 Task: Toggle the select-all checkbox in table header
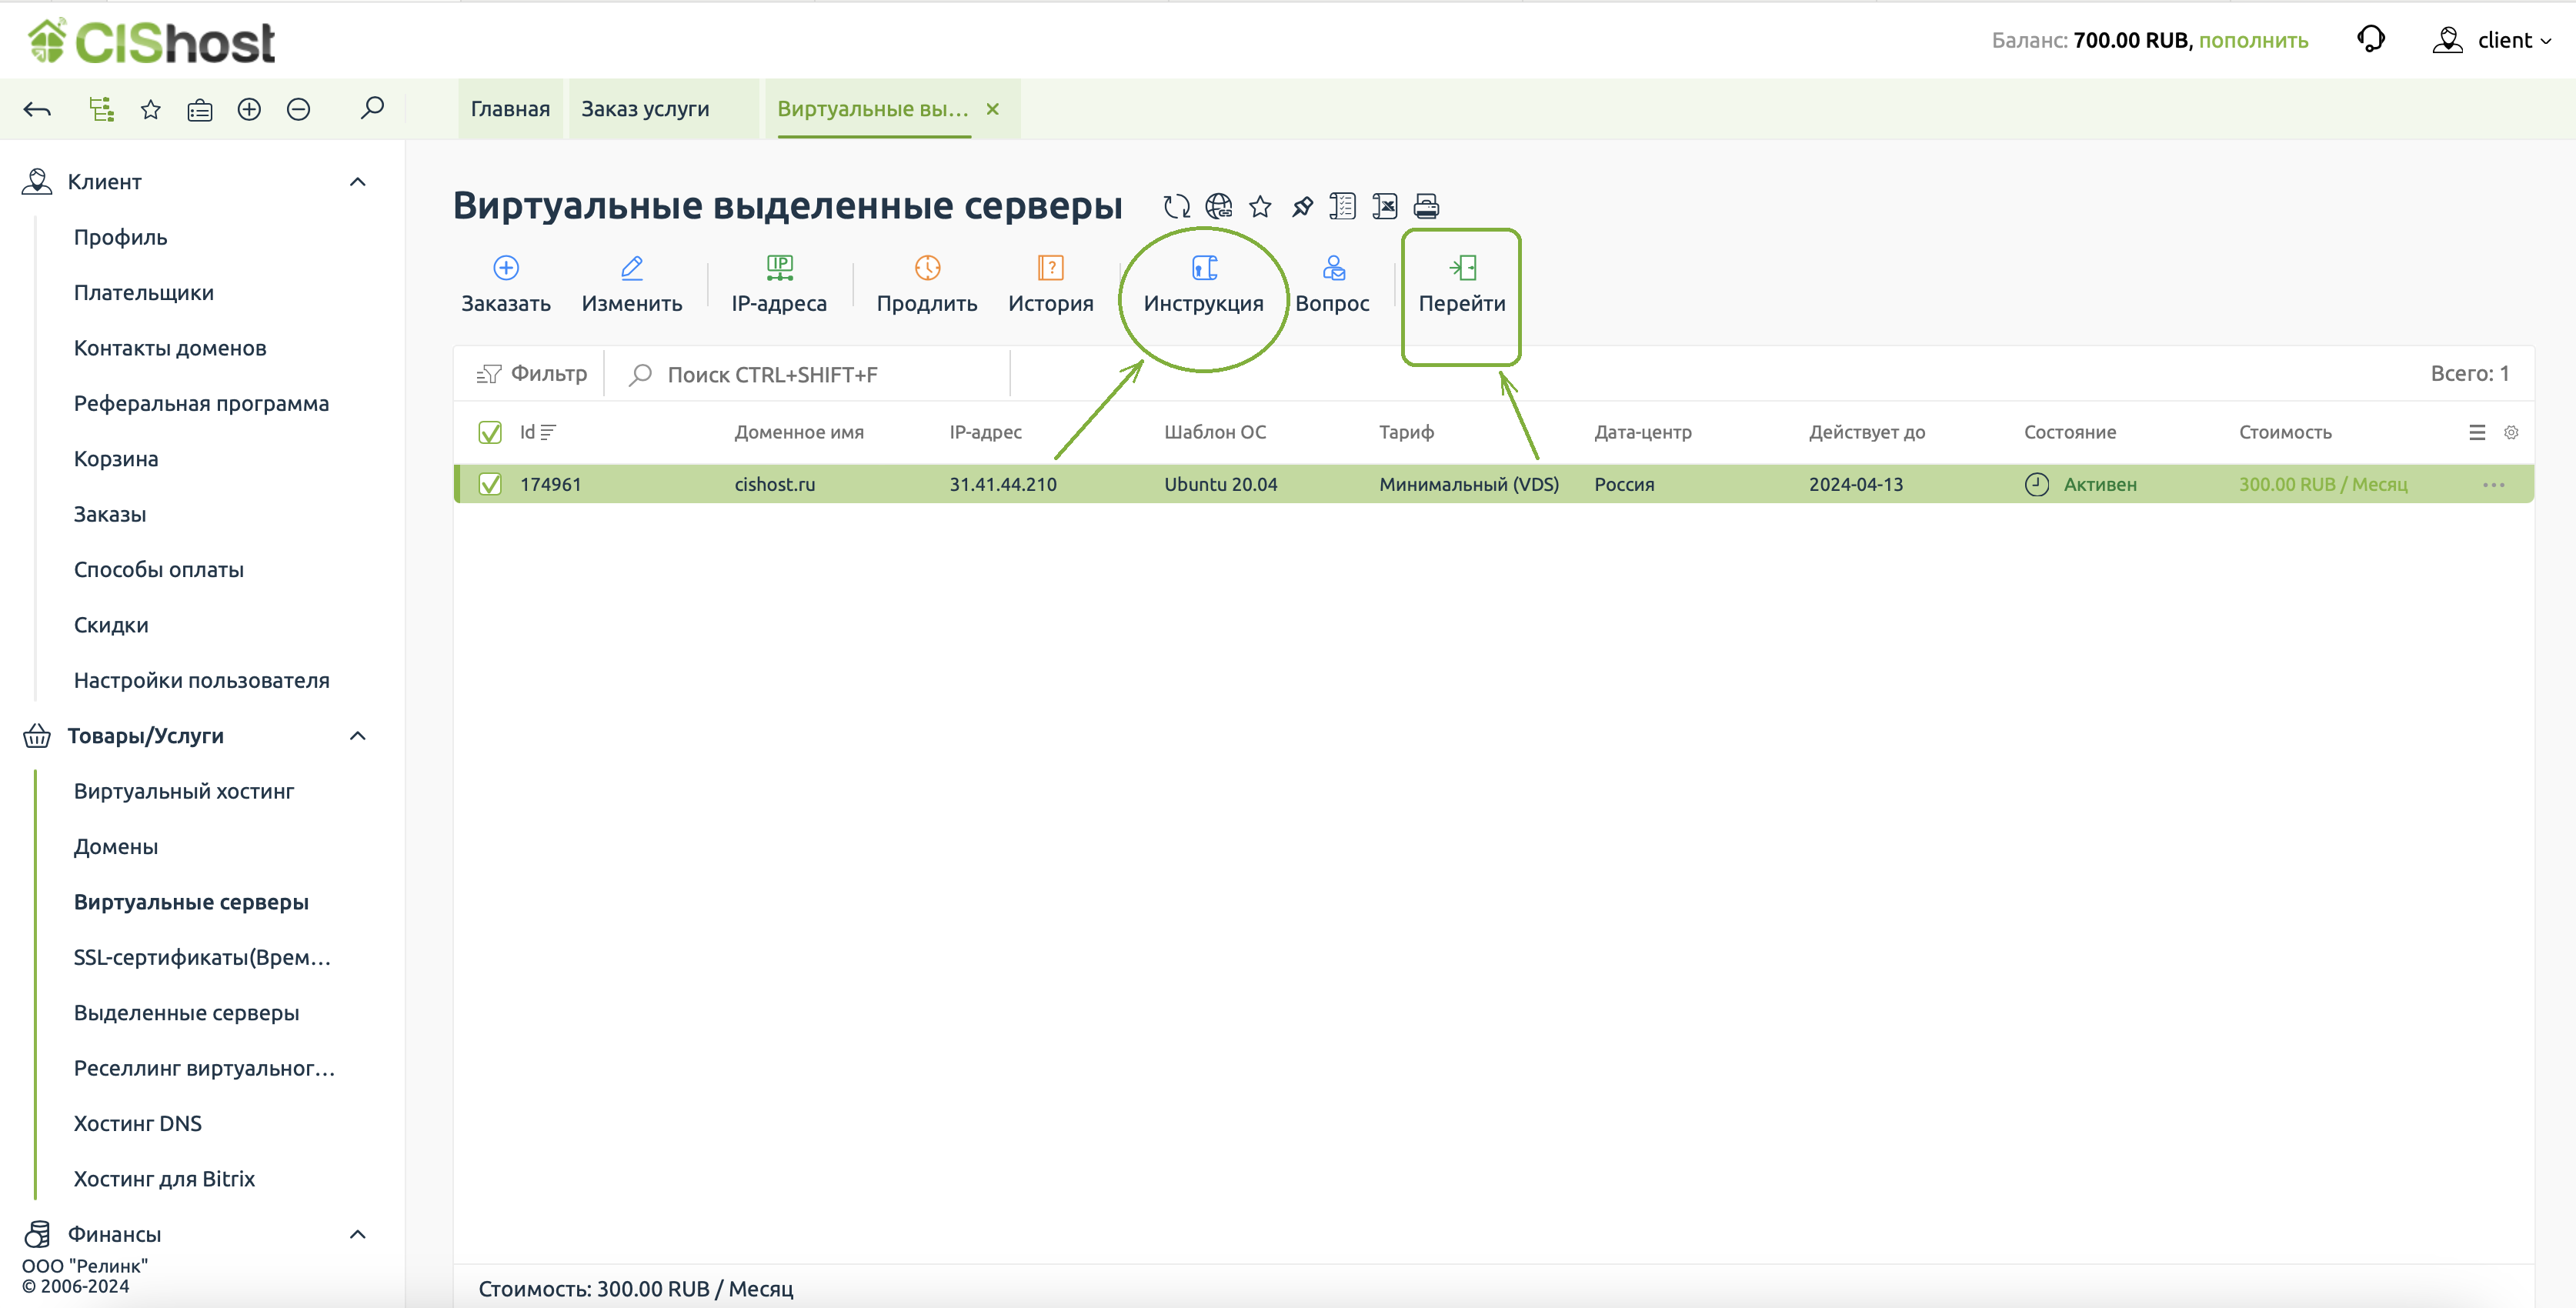pos(490,432)
